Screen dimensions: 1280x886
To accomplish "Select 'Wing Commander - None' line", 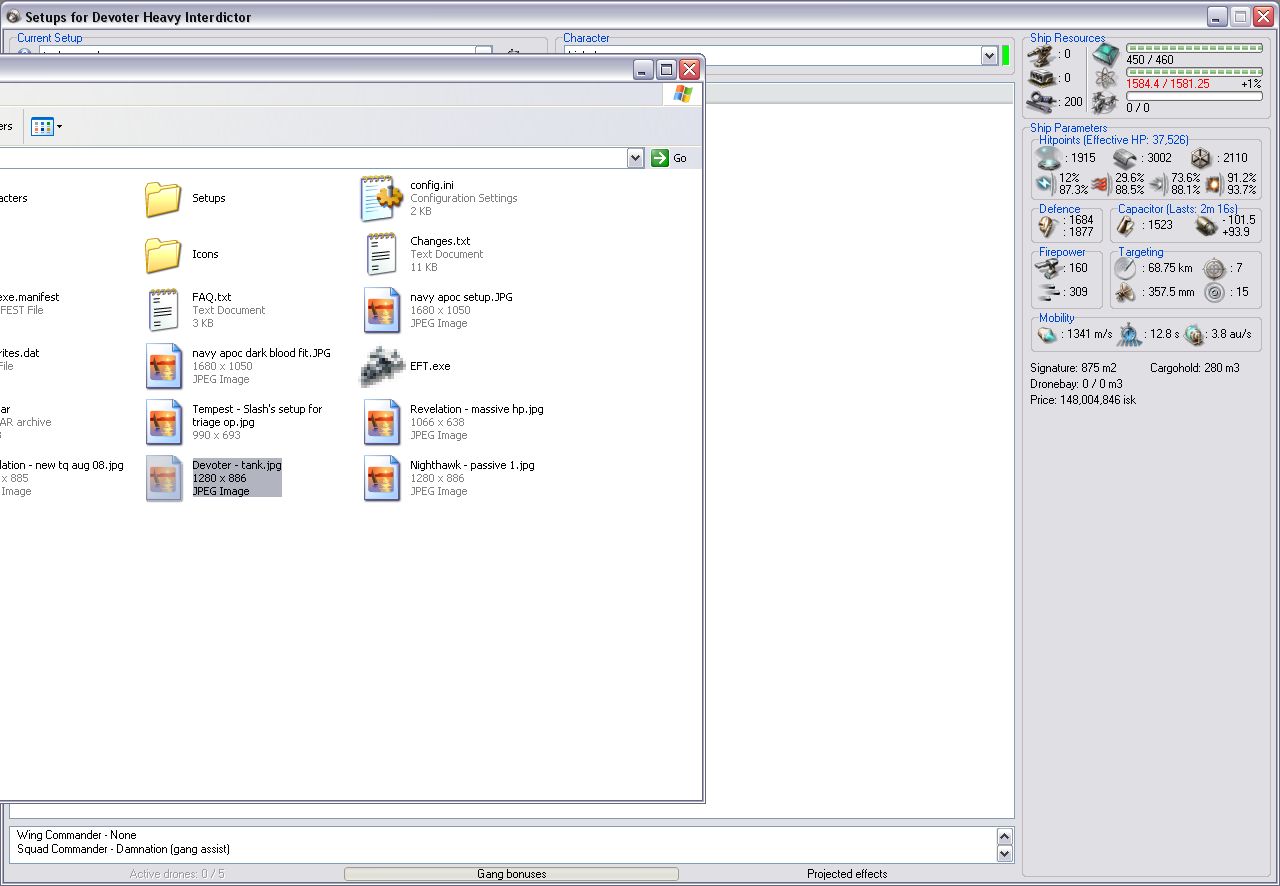I will click(77, 835).
